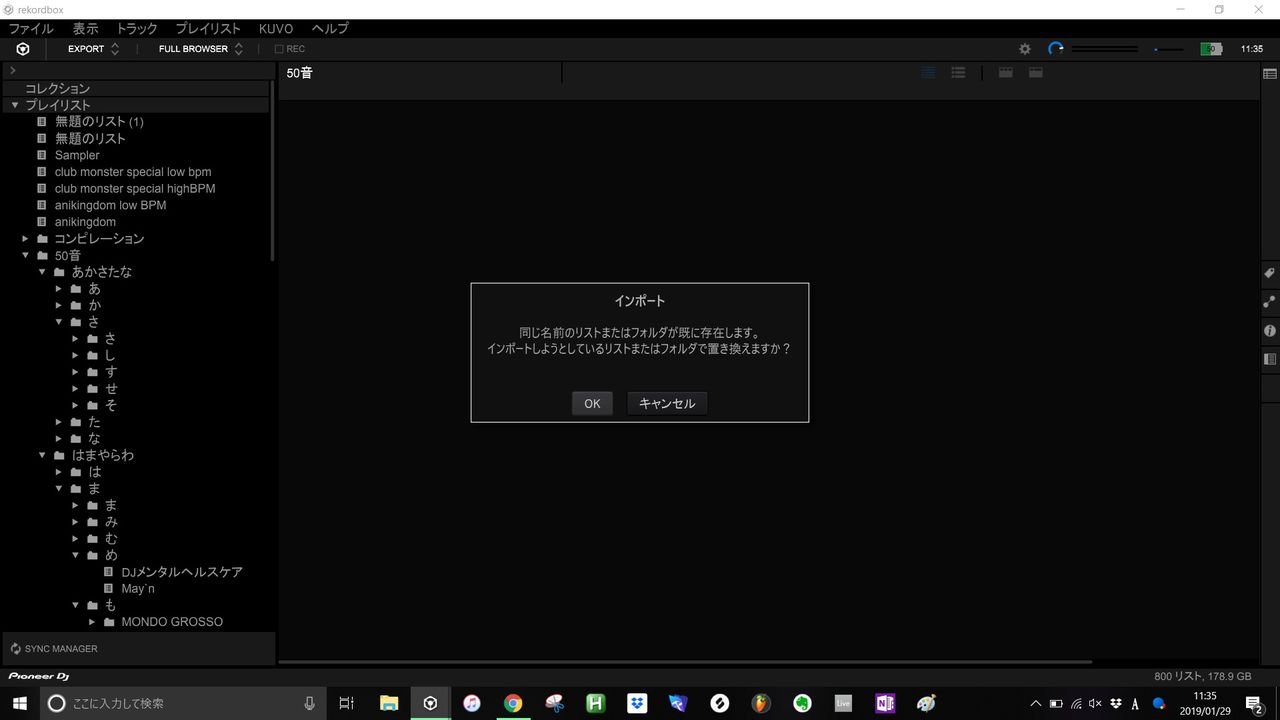
Task: Open iTunes from the taskbar
Action: pyautogui.click(x=472, y=703)
